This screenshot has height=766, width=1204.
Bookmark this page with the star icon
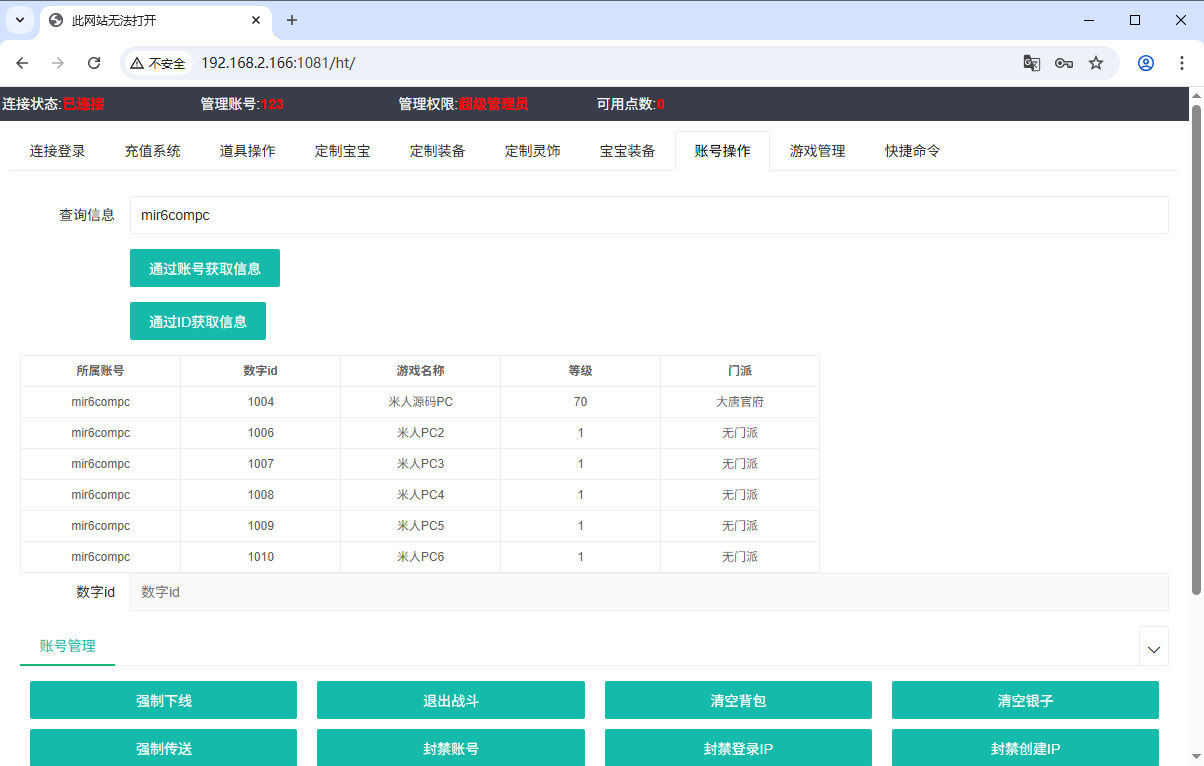(x=1096, y=63)
